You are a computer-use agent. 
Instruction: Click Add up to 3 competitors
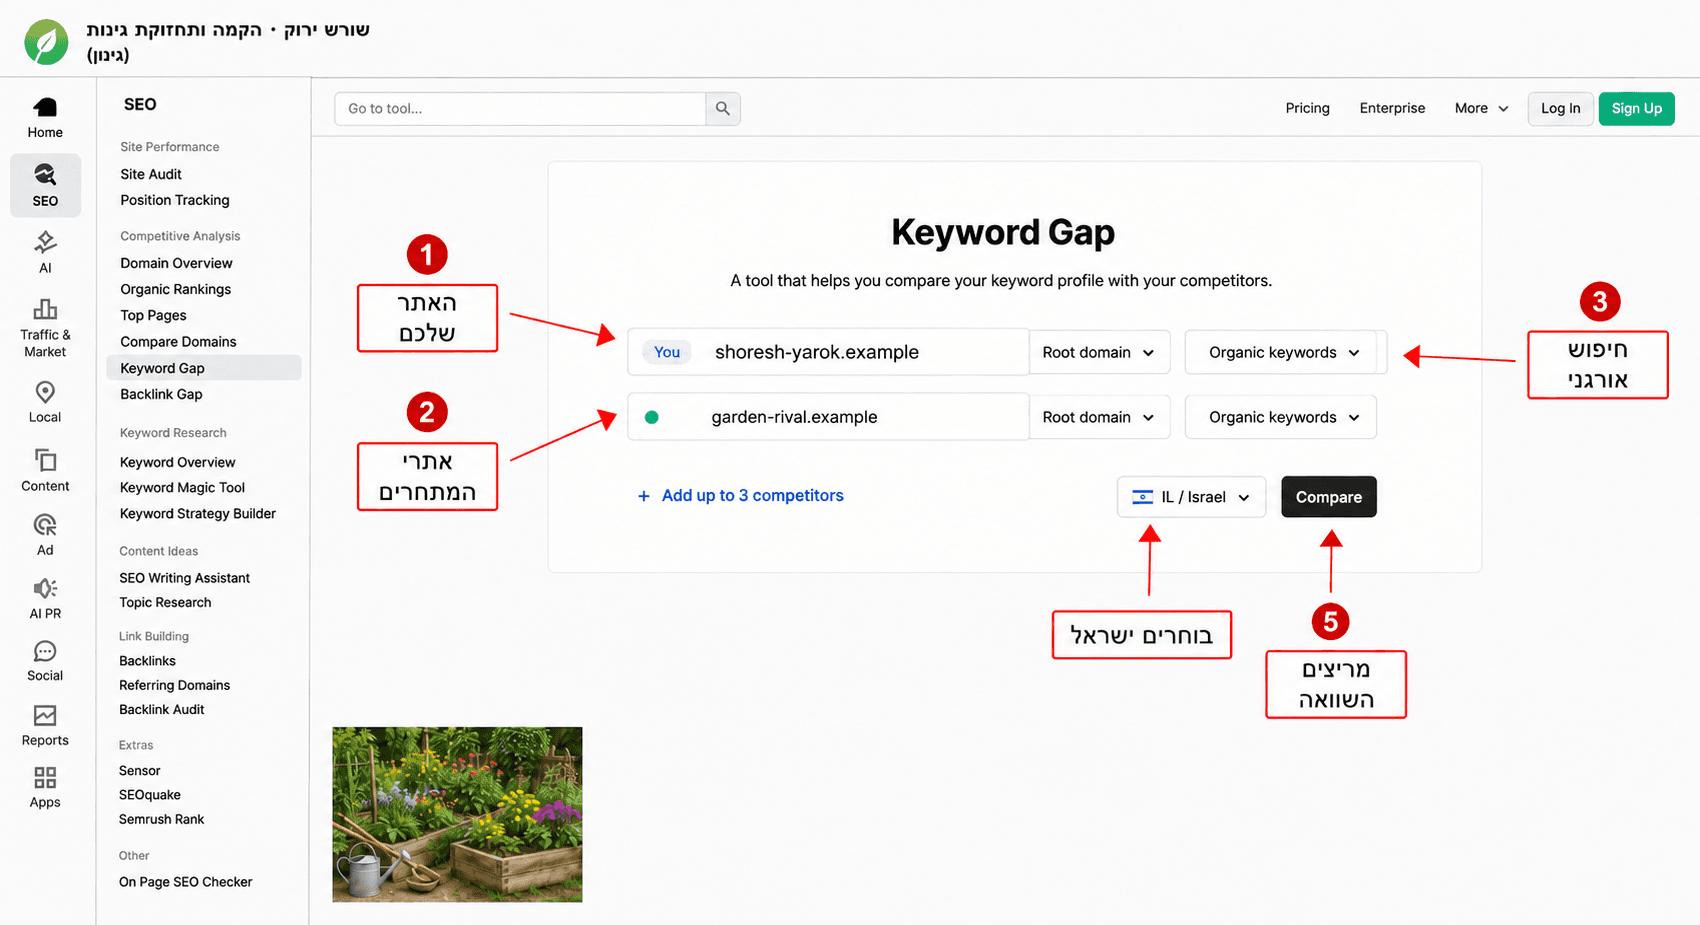753,496
